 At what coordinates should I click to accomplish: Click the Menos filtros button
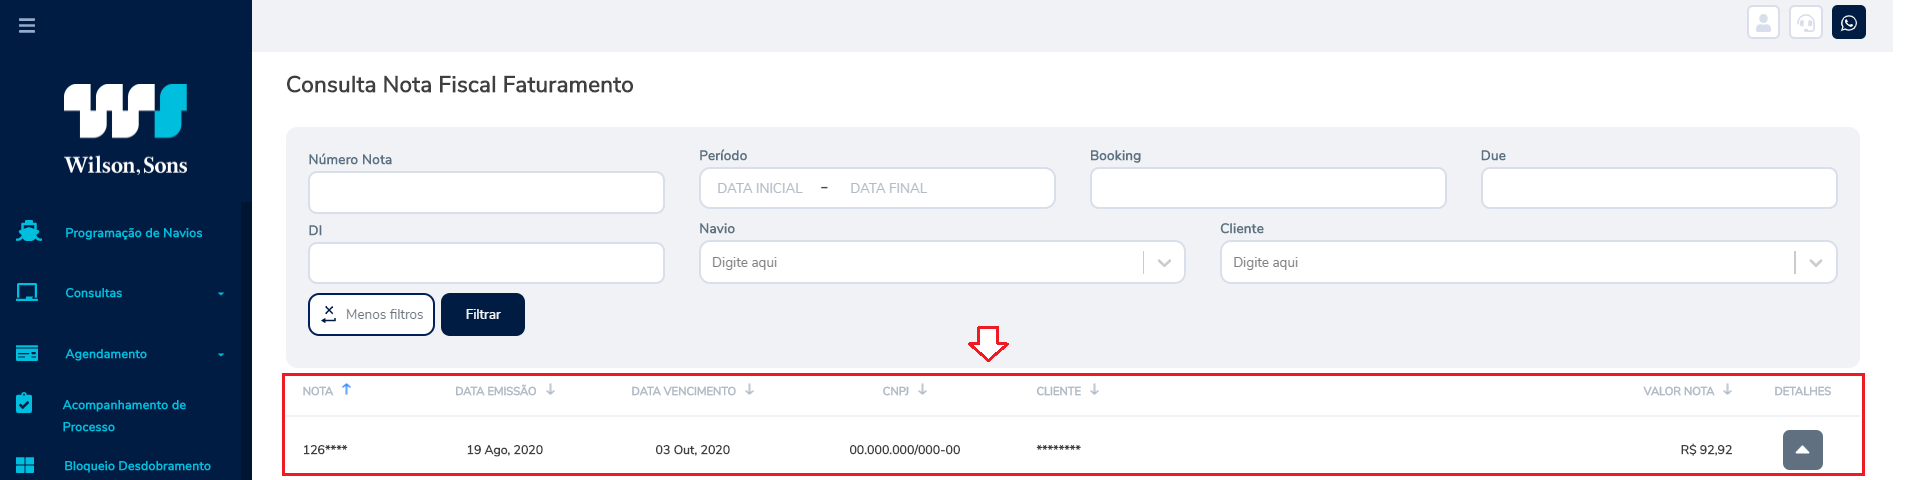pyautogui.click(x=371, y=314)
